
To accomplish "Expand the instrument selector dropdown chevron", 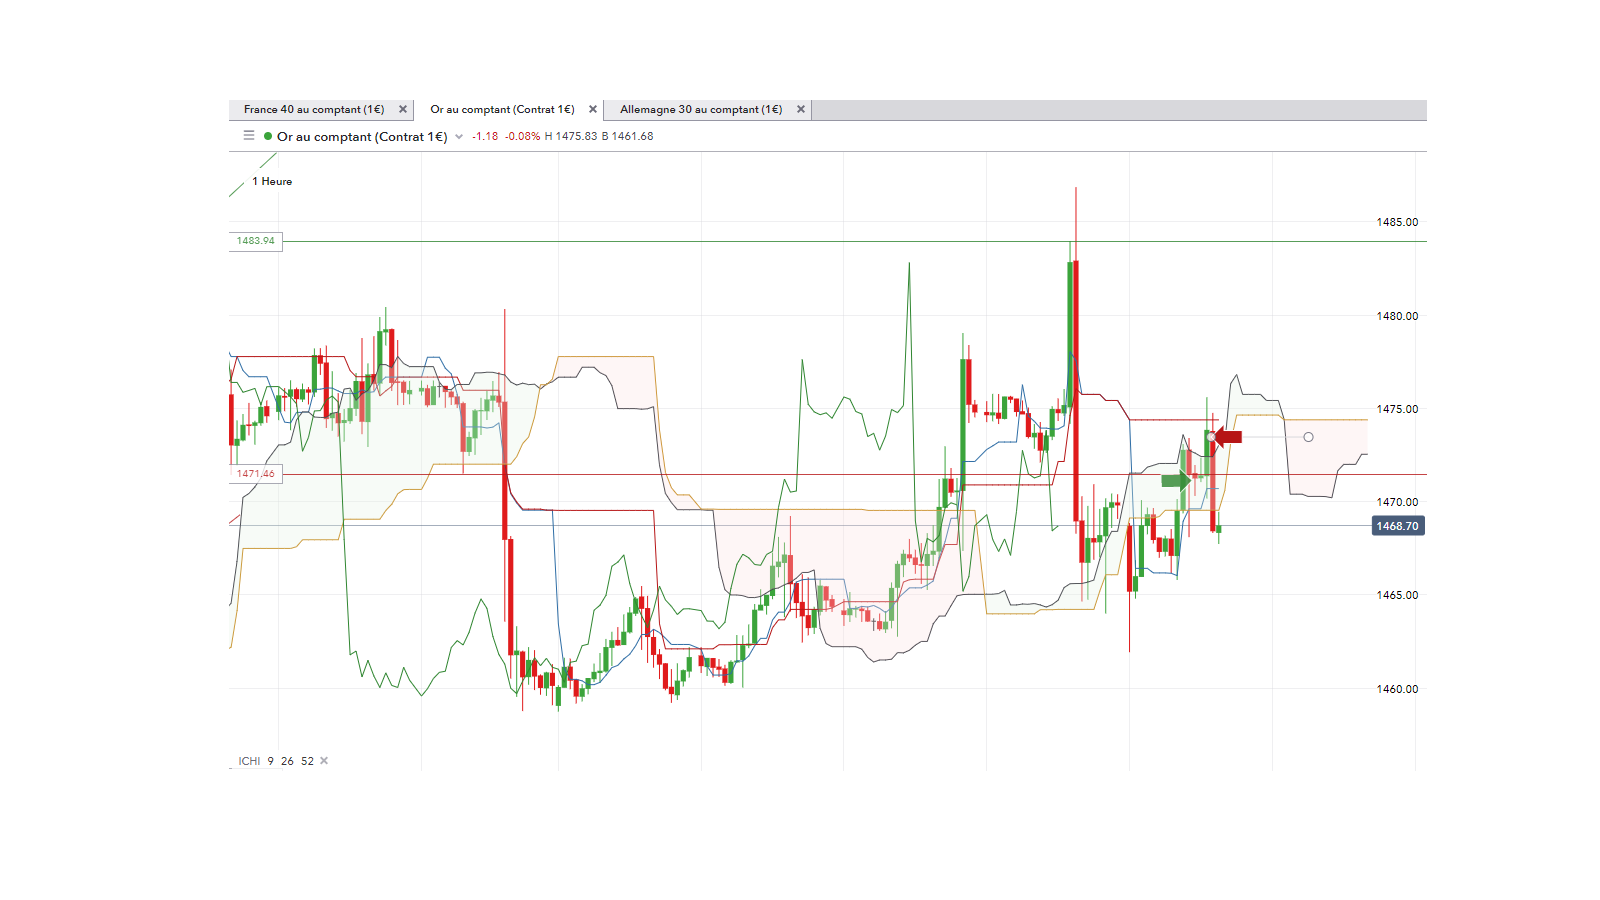I will pos(459,137).
